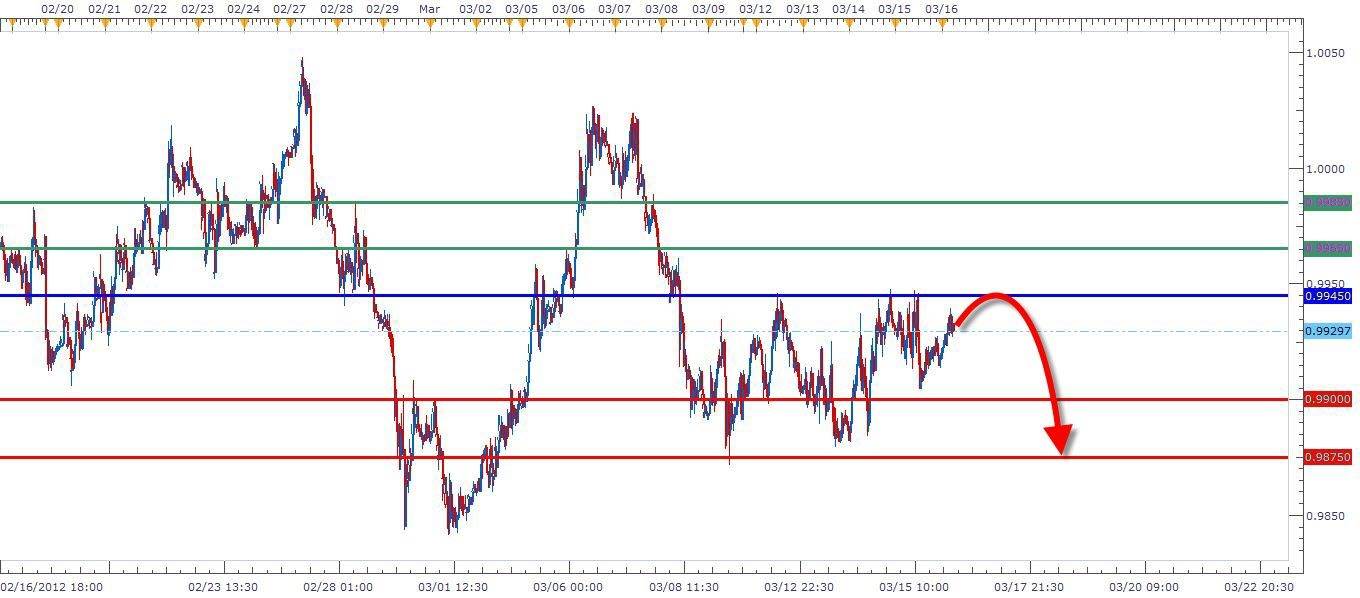Click the 03/14 date on top axis
The image size is (1360, 598).
848,8
